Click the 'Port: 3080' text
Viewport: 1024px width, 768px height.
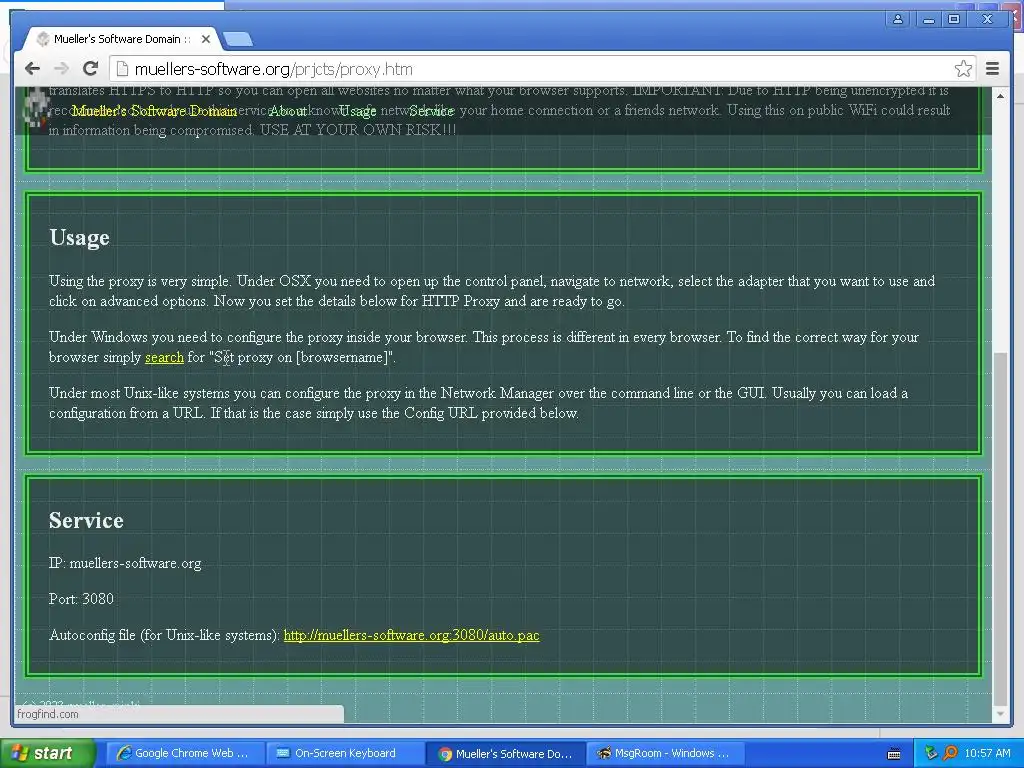(x=82, y=599)
